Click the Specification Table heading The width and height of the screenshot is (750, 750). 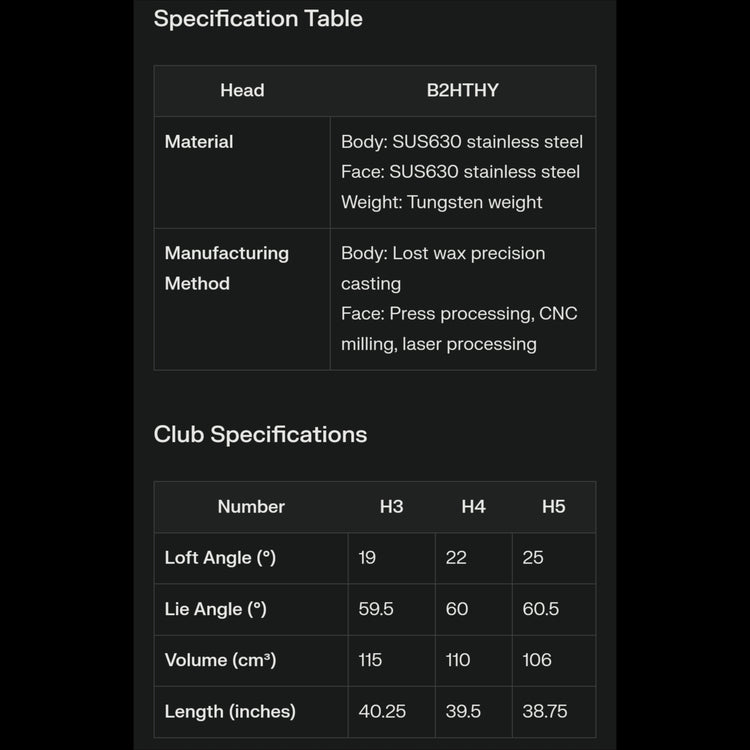pos(258,19)
